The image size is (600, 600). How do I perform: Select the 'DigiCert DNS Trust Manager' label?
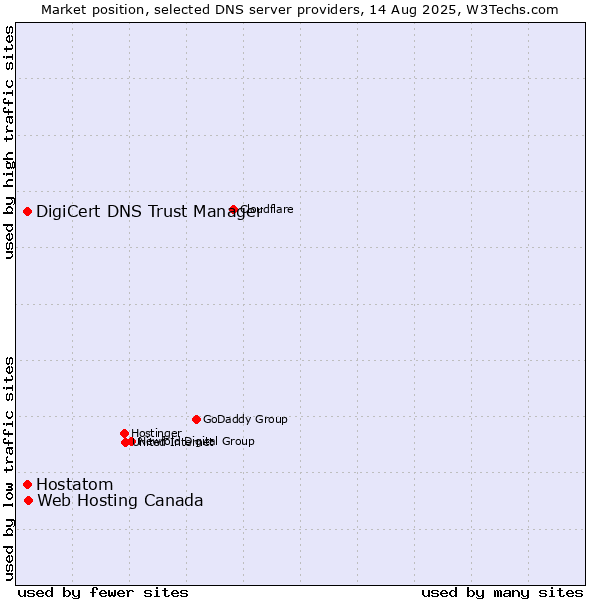pyautogui.click(x=149, y=212)
